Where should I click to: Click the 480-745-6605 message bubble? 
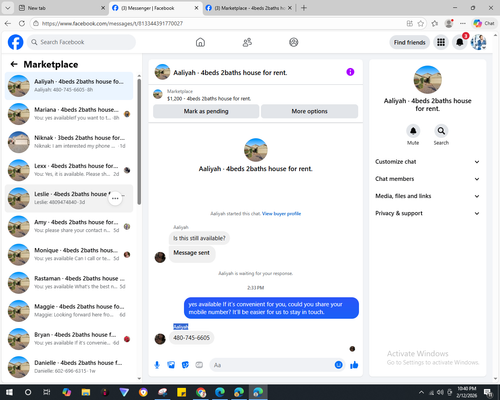pyautogui.click(x=191, y=338)
